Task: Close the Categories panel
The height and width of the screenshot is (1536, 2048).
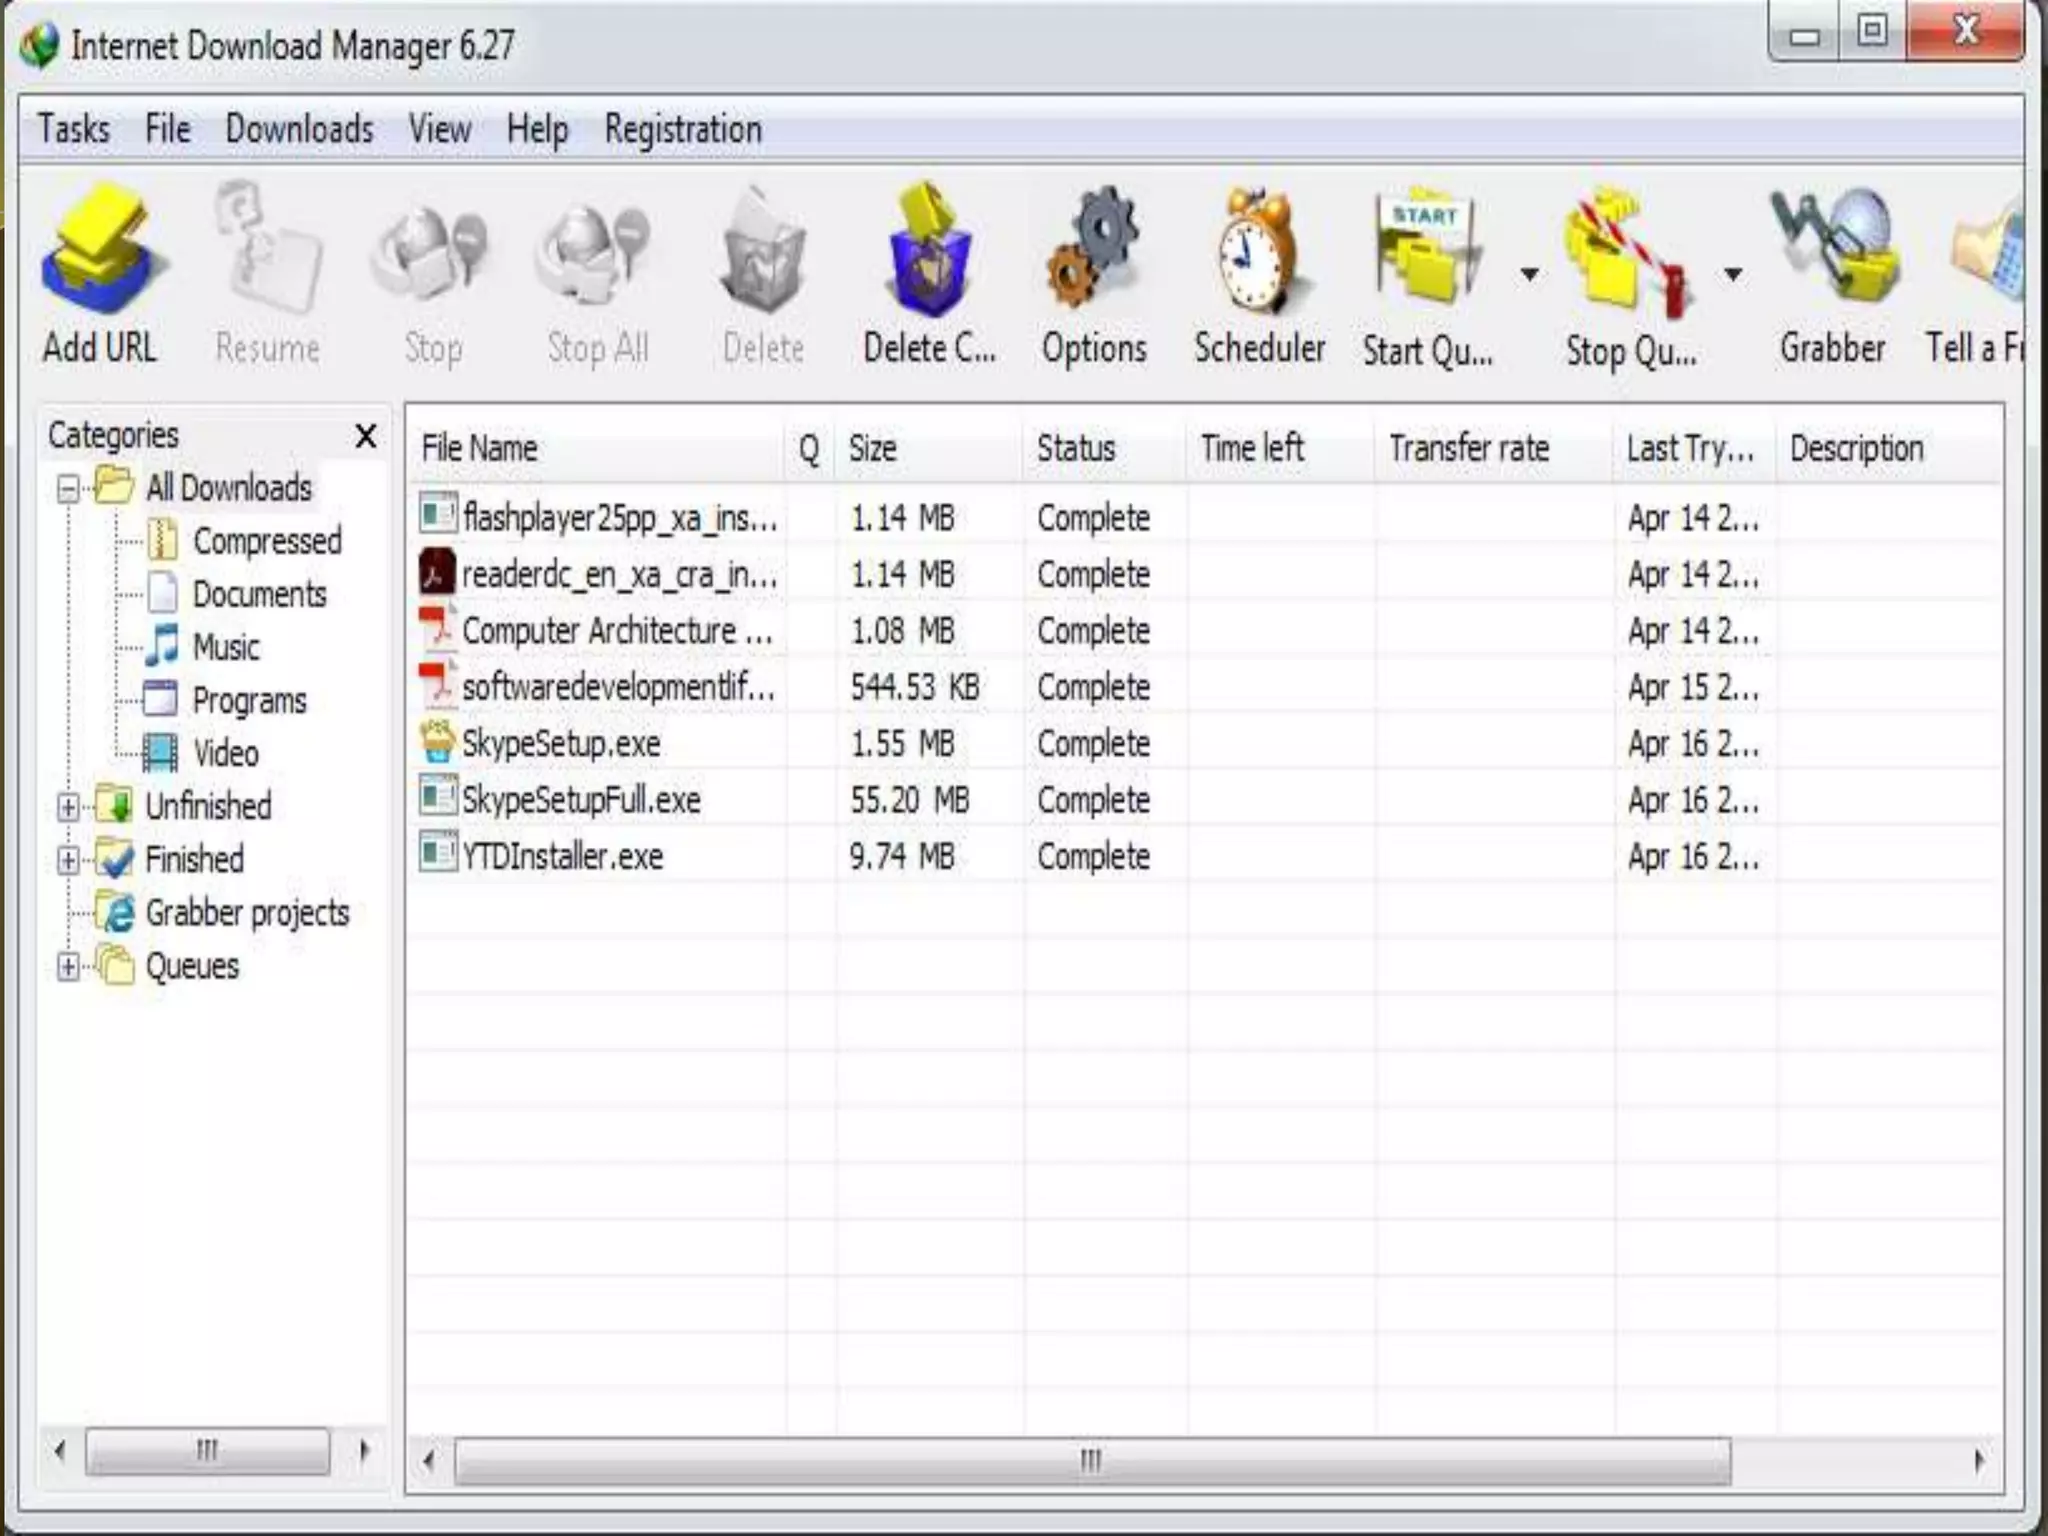Action: [366, 436]
